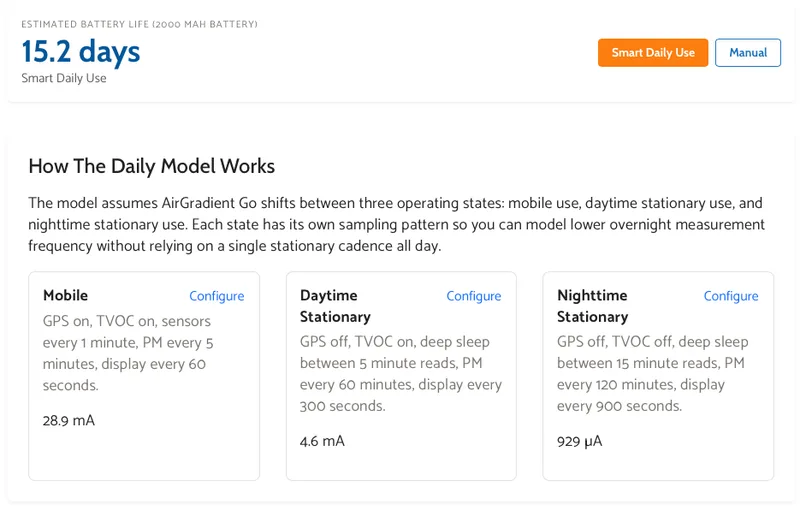Click the 4.6 mA current value

click(322, 441)
